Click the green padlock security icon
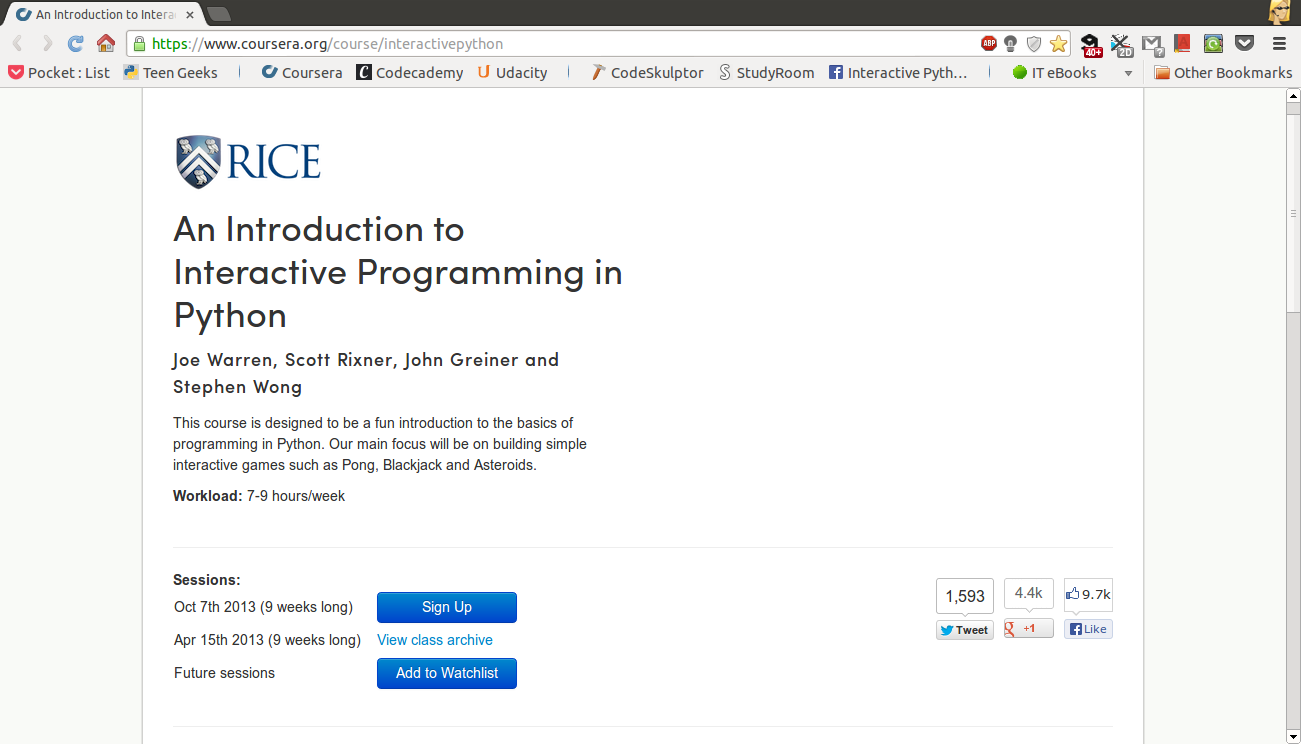 [139, 44]
